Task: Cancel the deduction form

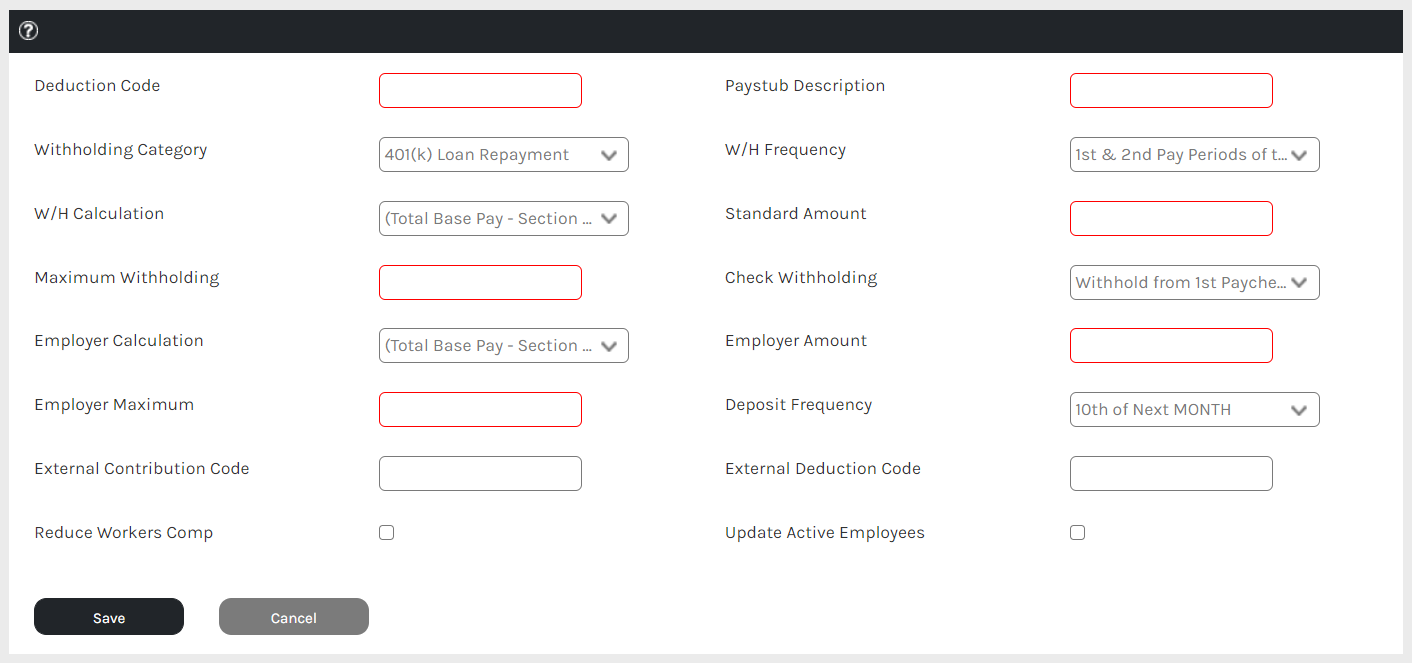Action: (x=294, y=617)
